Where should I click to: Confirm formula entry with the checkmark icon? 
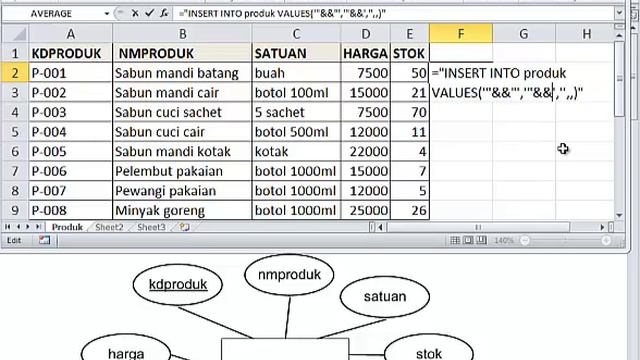[149, 13]
